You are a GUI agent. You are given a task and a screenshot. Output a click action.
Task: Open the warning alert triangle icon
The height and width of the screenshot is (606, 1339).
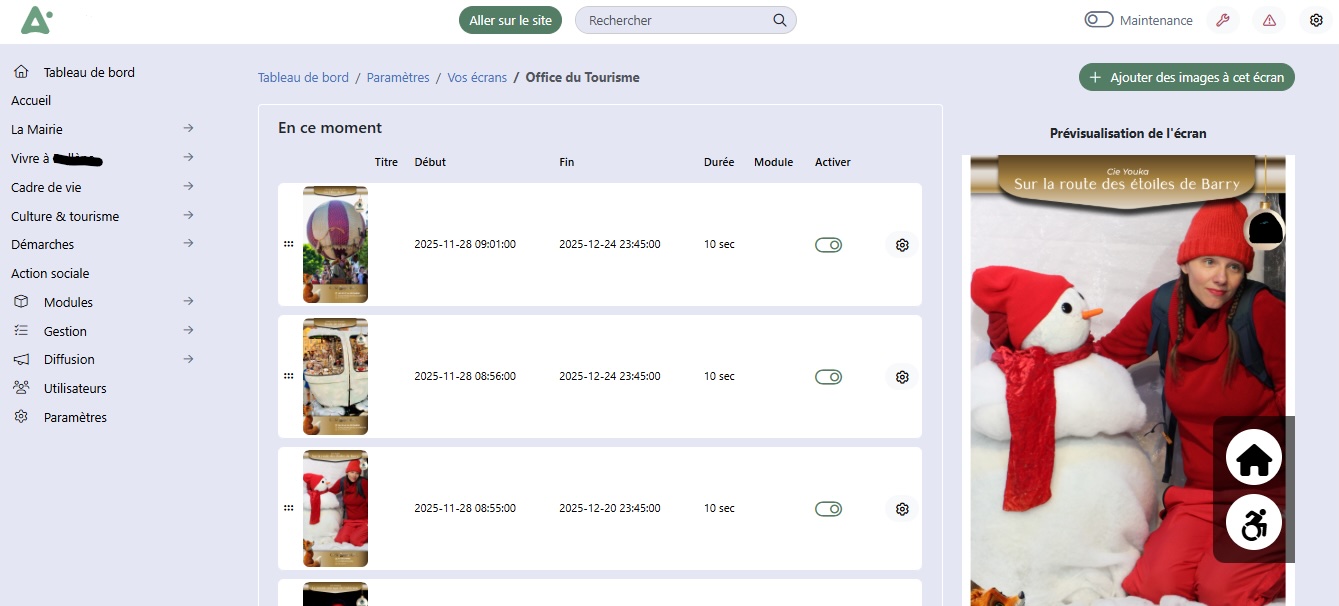[1269, 20]
